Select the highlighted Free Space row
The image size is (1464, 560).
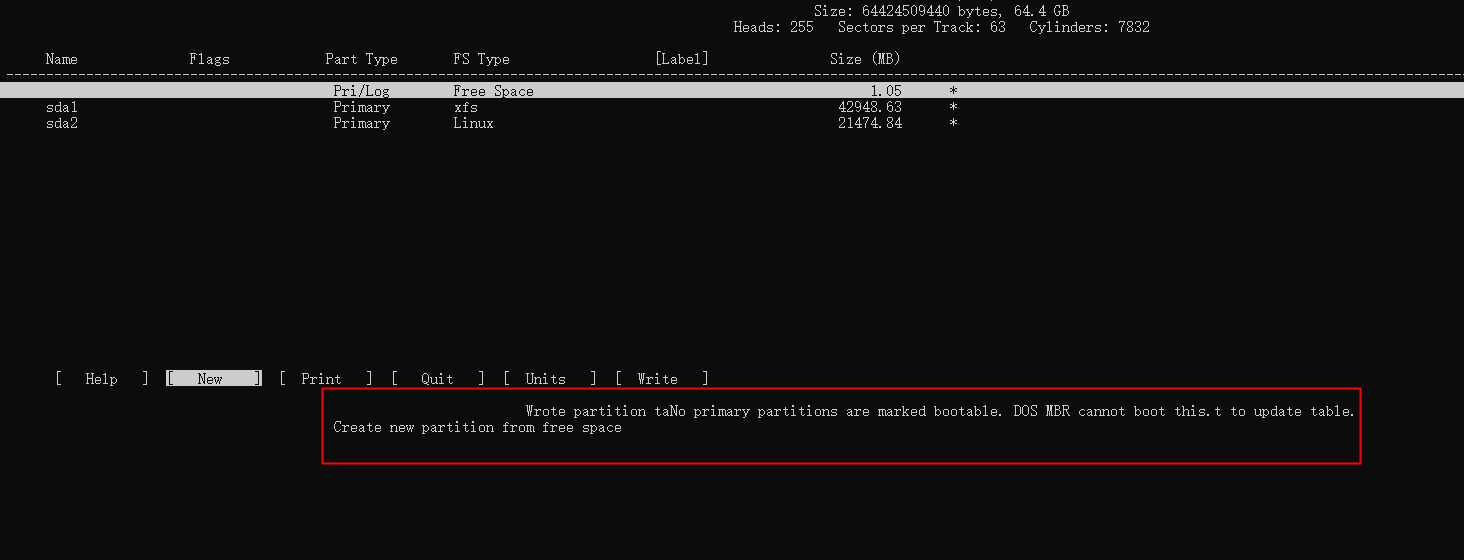[732, 91]
